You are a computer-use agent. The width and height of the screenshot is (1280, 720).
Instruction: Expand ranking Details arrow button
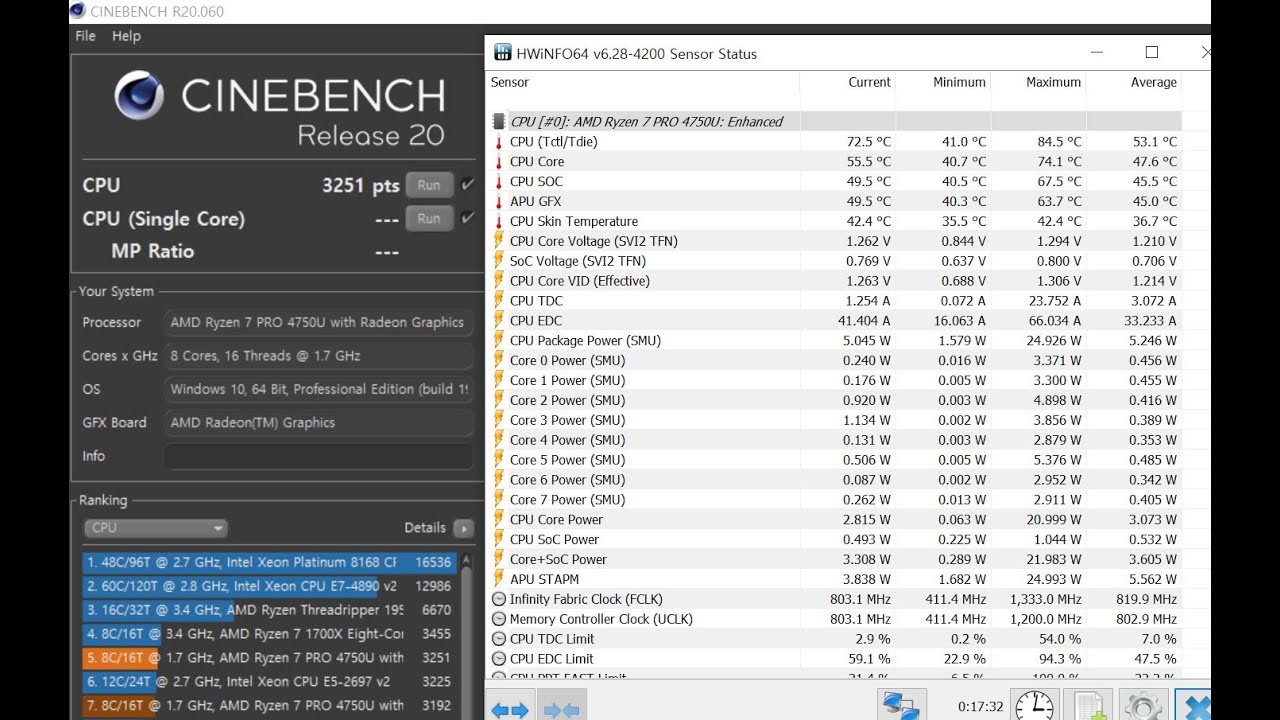463,528
